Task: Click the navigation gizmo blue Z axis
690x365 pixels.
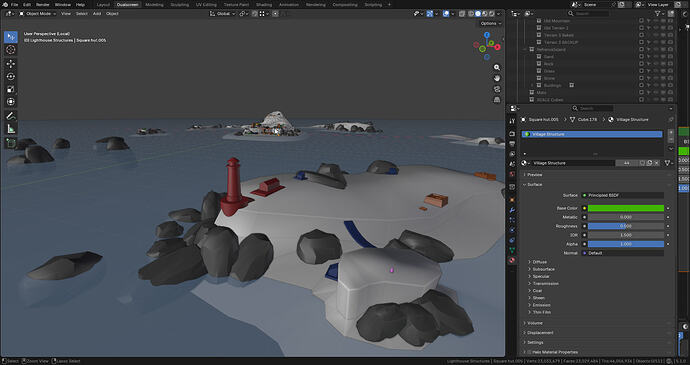Action: [x=487, y=35]
